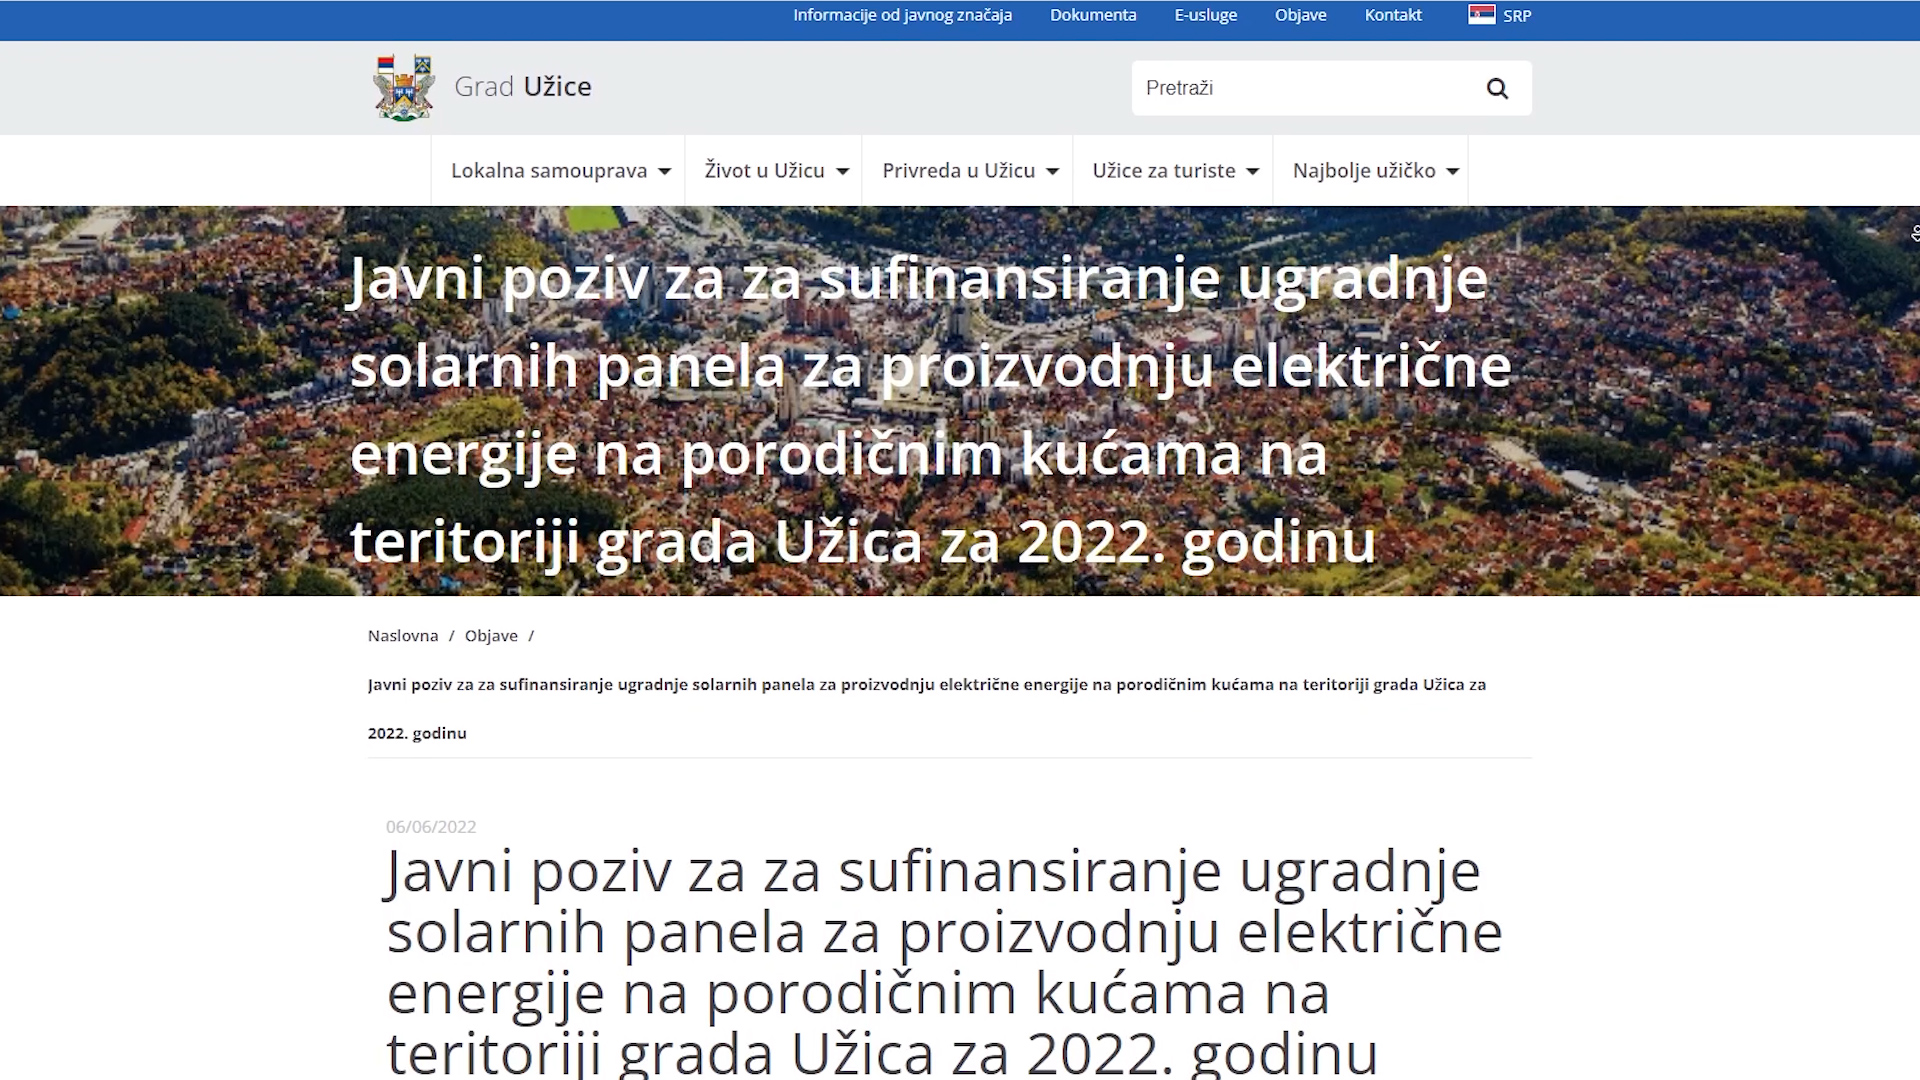Screen dimensions: 1920x1080
Task: Open Lokalna samouprava menu
Action: (x=549, y=171)
